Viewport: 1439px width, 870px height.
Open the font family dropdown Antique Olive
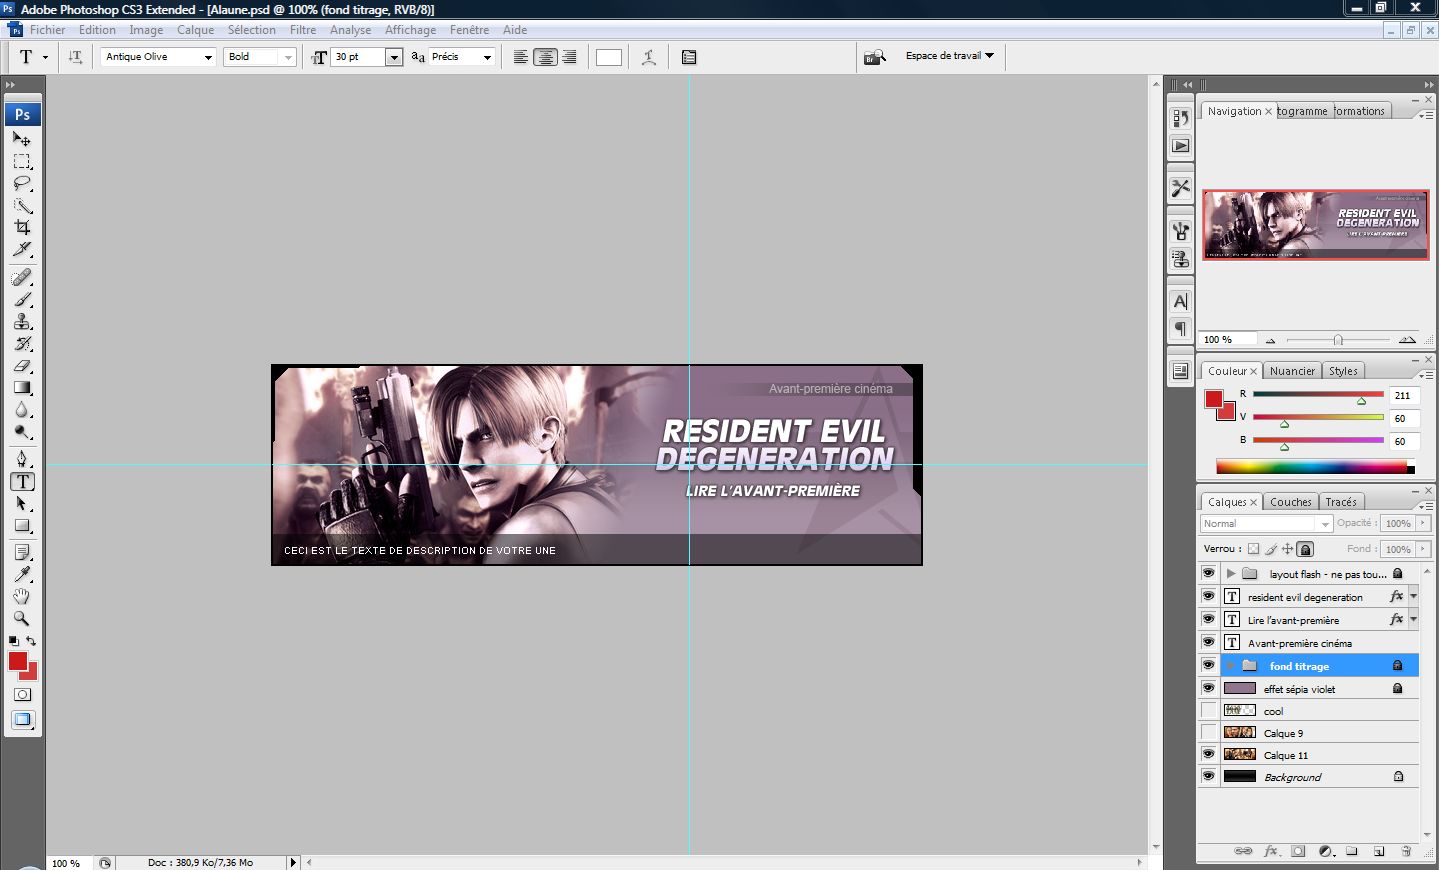coord(208,57)
